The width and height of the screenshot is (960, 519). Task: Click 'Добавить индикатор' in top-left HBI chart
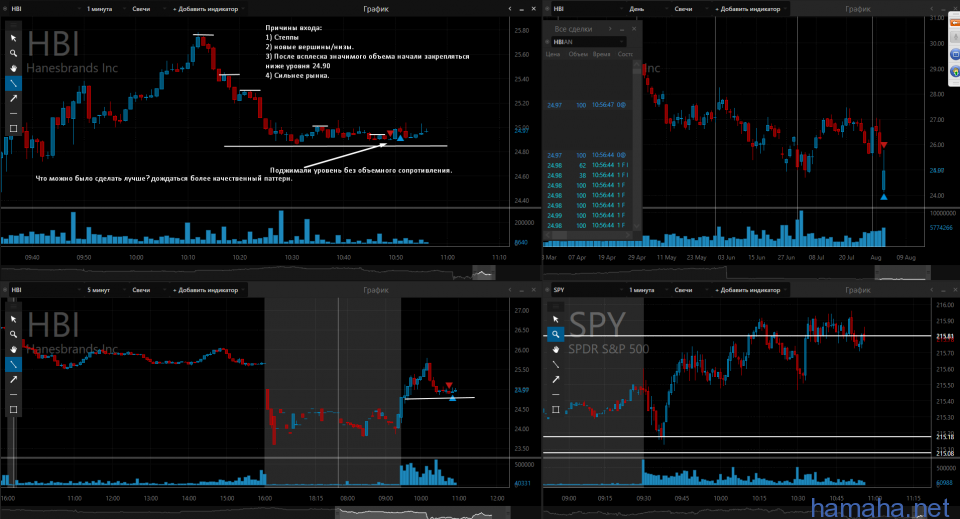(206, 9)
